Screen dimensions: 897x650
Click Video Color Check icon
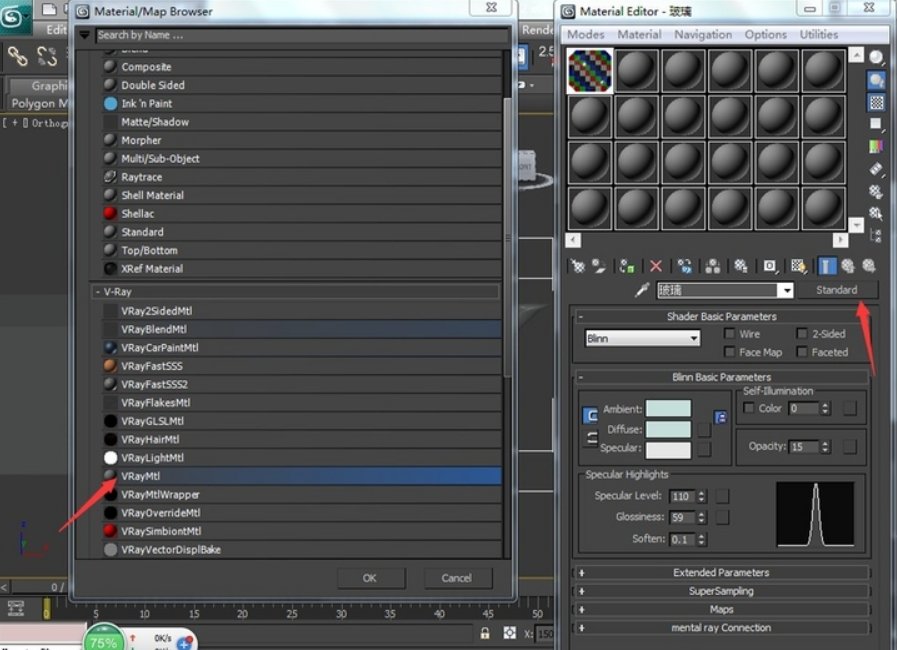(x=876, y=146)
